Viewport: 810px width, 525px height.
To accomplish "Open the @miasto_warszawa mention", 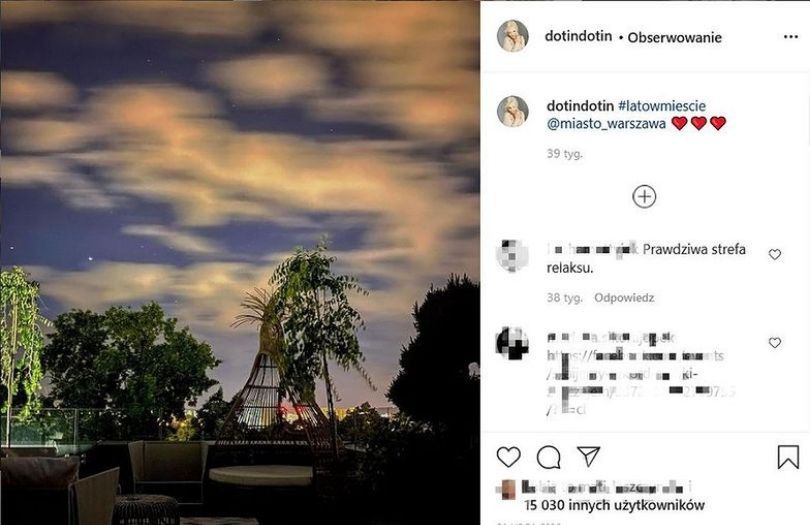I will coord(606,123).
